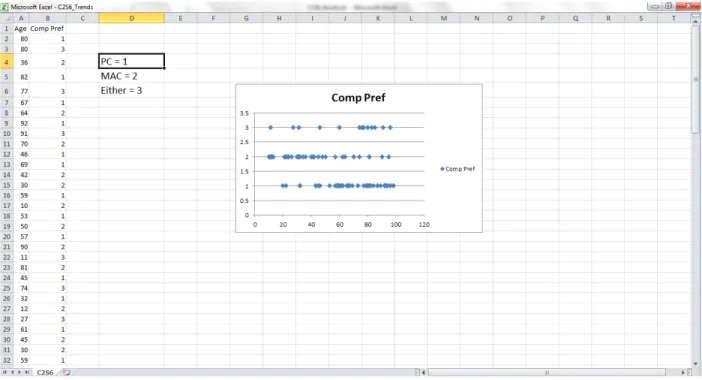Minimize the Excel window
This screenshot has width=702, height=380.
click(x=655, y=6)
